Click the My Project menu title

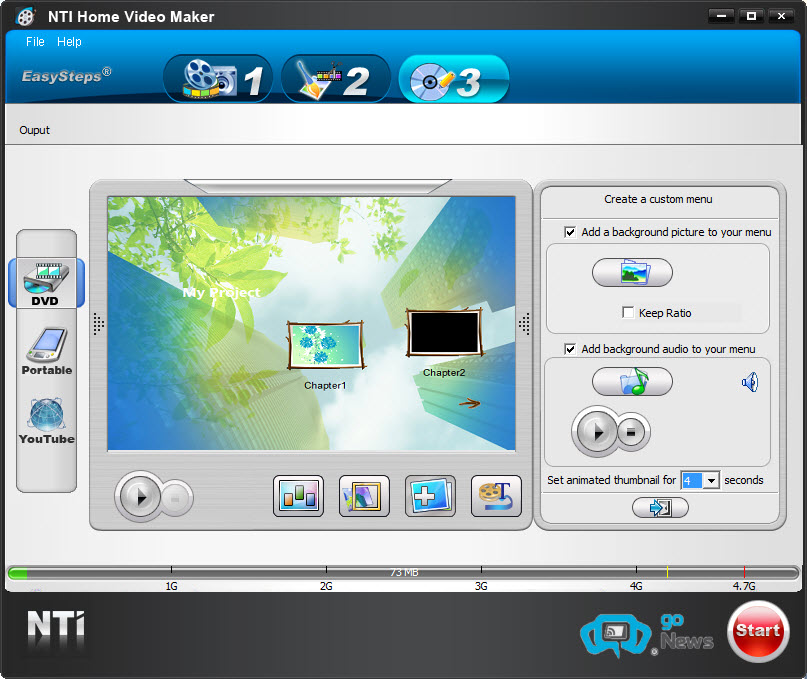click(x=221, y=292)
